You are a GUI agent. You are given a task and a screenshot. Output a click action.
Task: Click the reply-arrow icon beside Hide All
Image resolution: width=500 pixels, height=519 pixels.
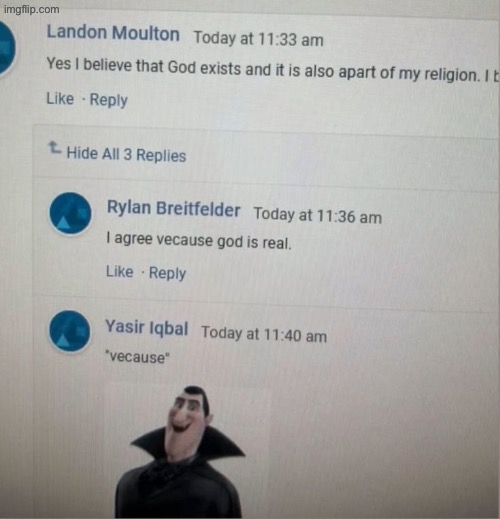coord(55,148)
